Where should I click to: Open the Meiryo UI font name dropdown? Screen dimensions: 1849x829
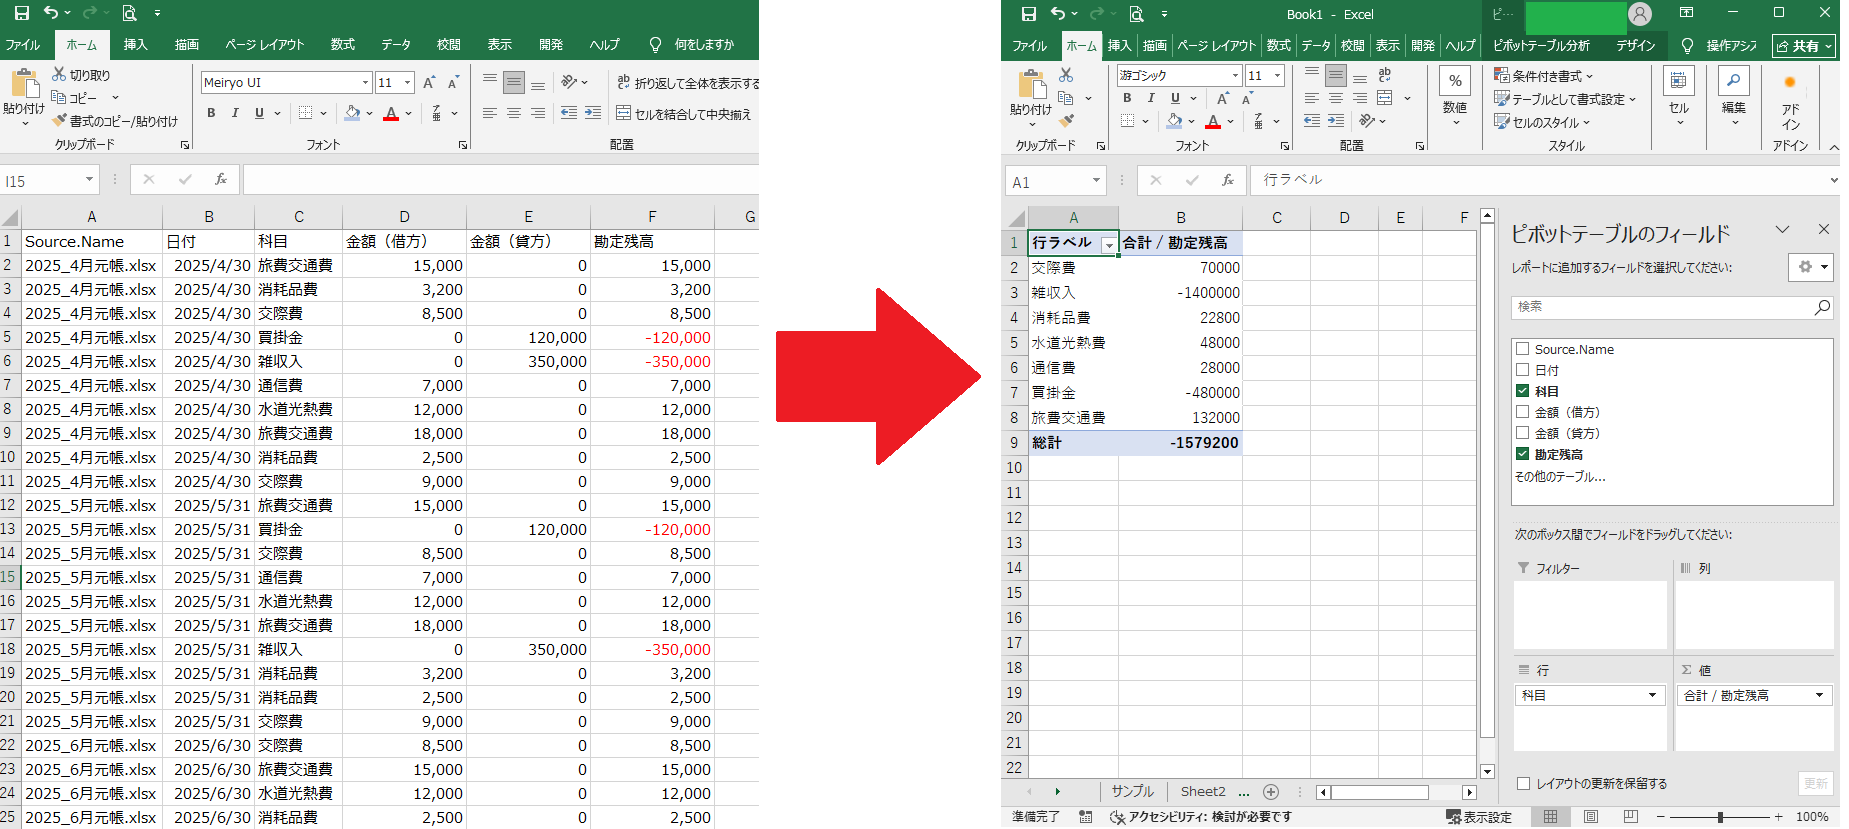[x=365, y=83]
